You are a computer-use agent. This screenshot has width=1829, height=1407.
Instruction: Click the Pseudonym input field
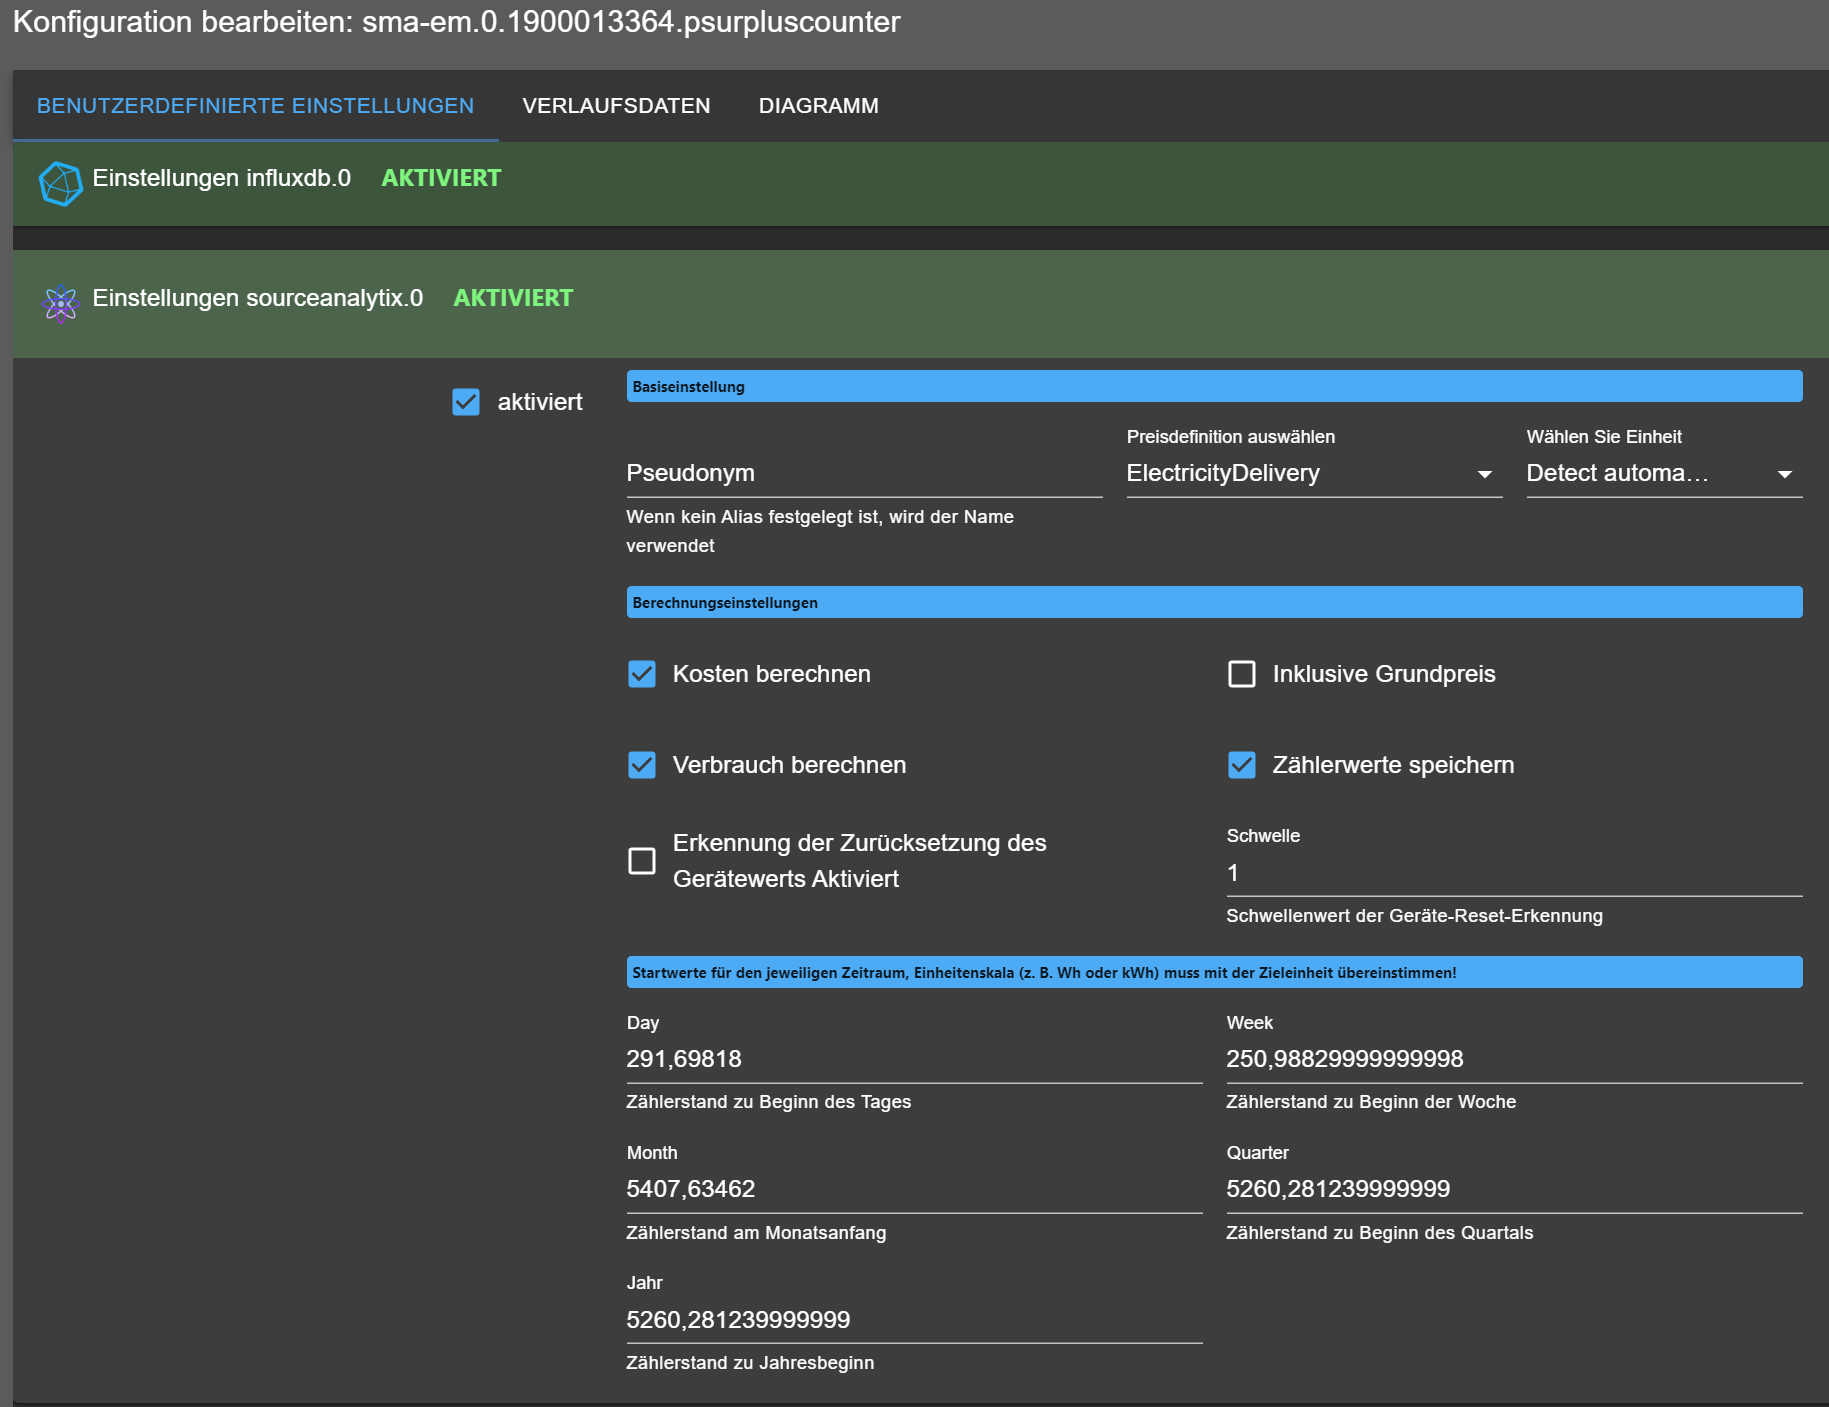click(864, 473)
